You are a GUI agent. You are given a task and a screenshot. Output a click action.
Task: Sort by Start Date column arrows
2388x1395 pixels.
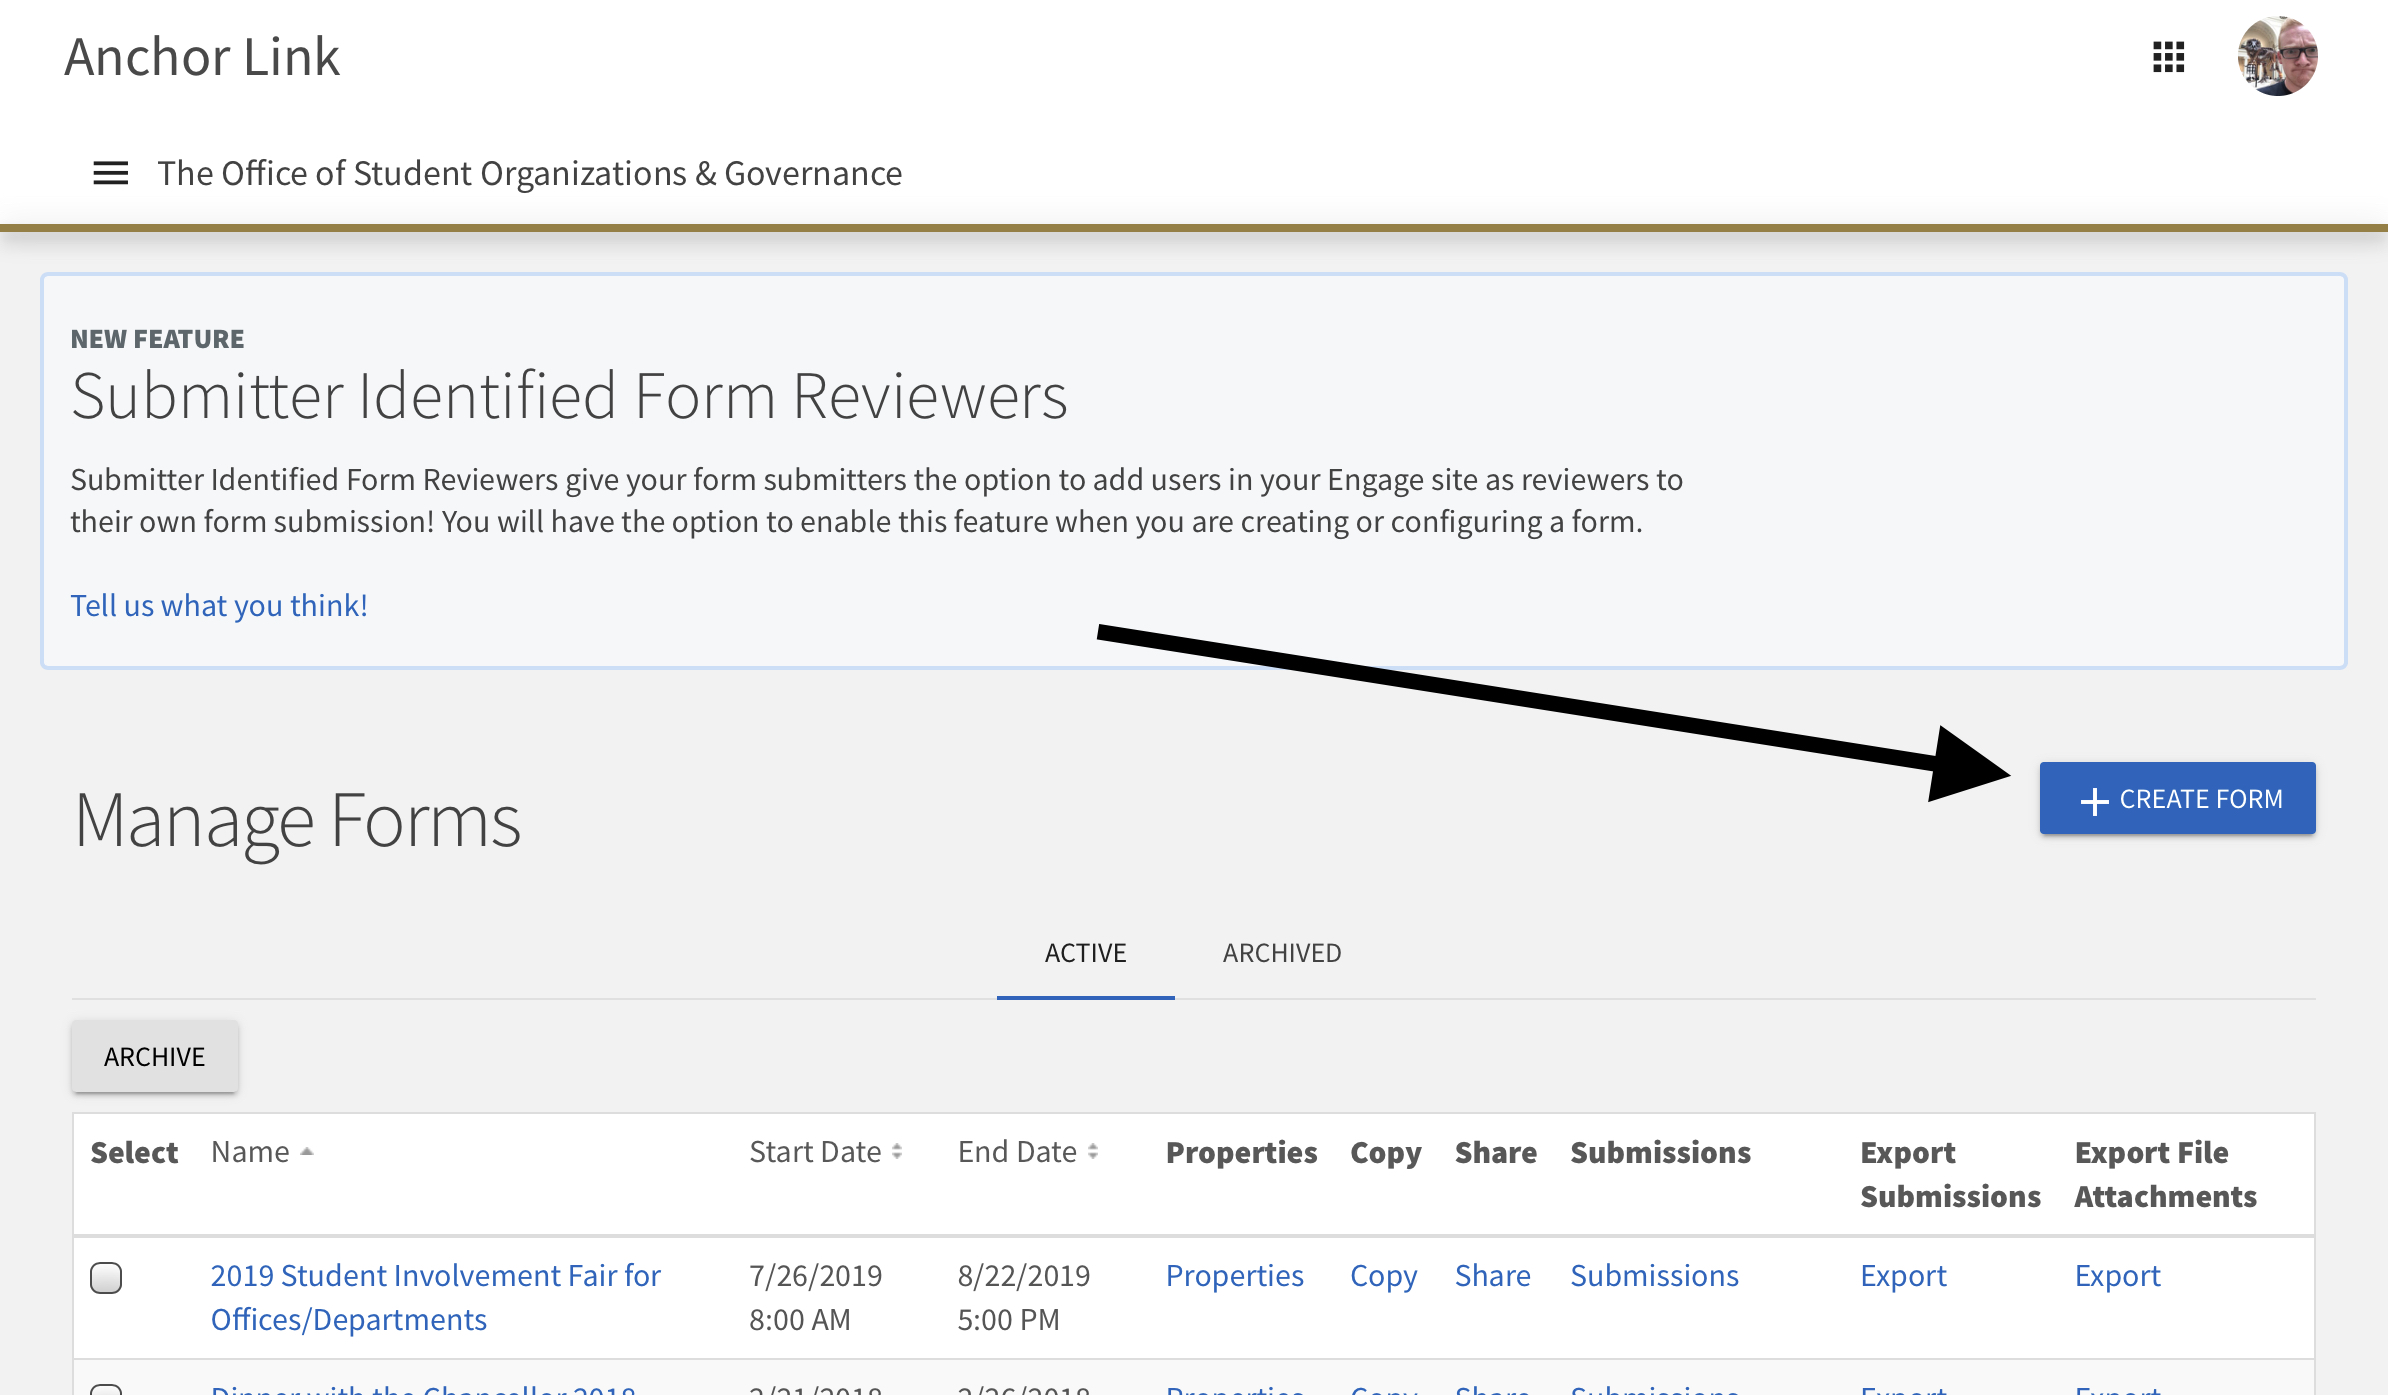(897, 1152)
